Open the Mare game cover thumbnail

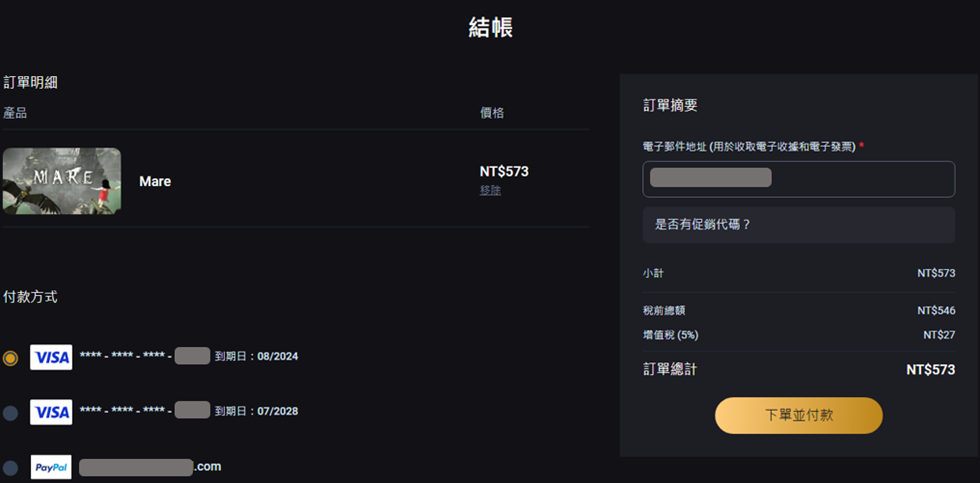tap(62, 181)
